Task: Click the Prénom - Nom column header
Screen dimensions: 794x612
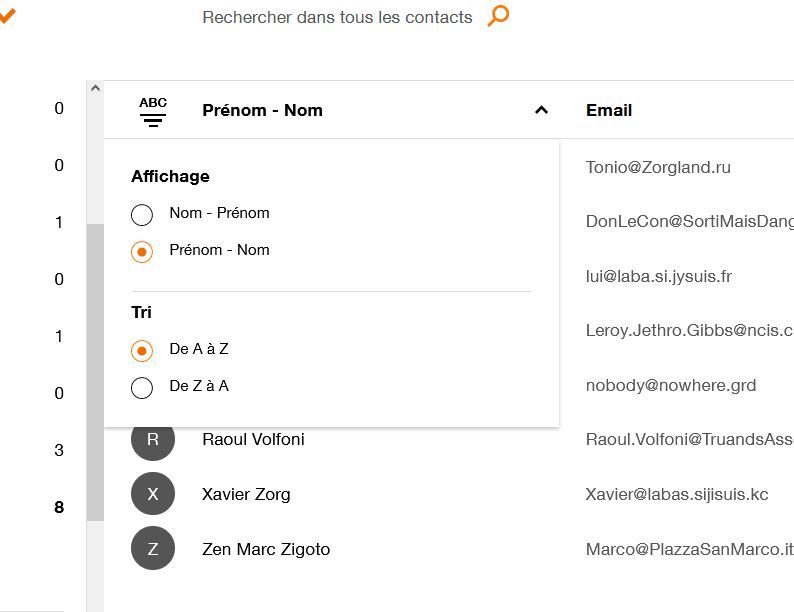Action: click(x=262, y=110)
